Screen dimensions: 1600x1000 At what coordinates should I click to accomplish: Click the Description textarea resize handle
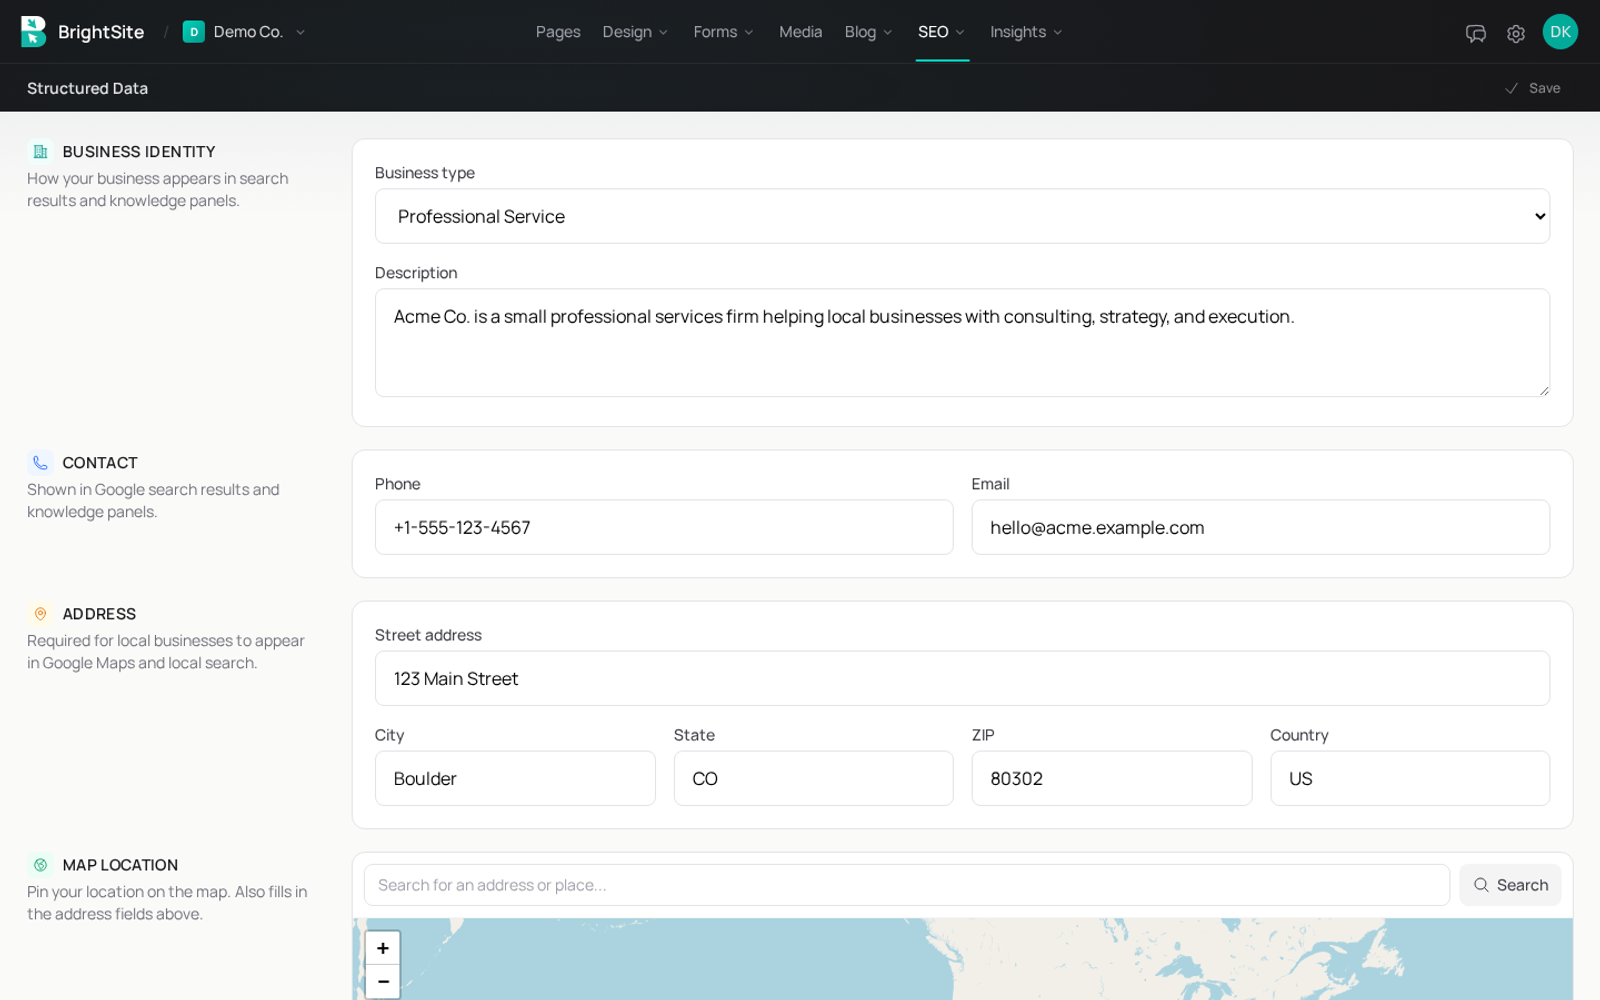click(x=1544, y=390)
